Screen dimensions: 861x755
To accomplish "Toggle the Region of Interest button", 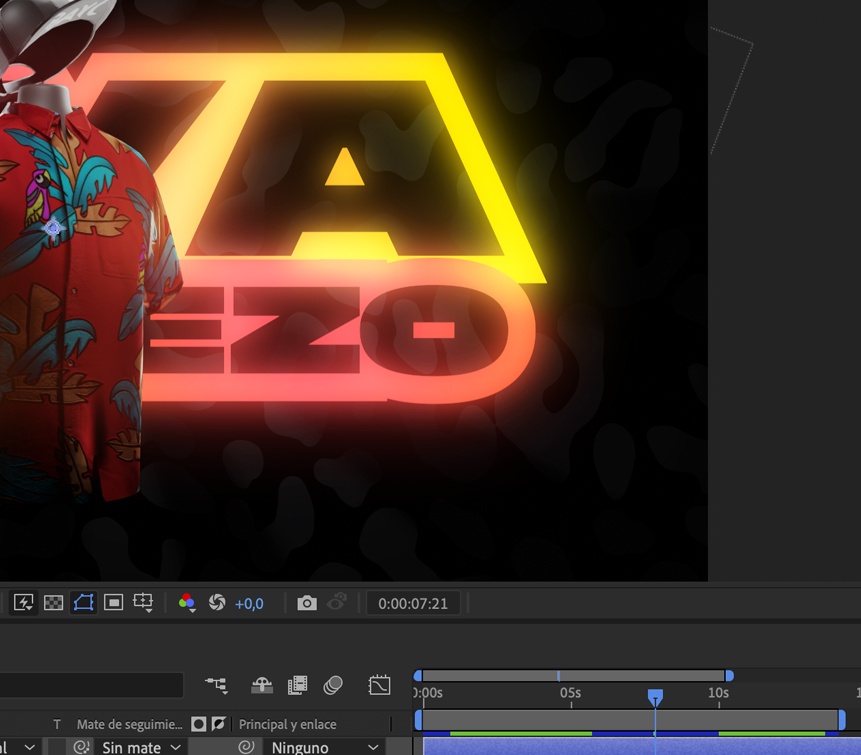I will point(113,603).
